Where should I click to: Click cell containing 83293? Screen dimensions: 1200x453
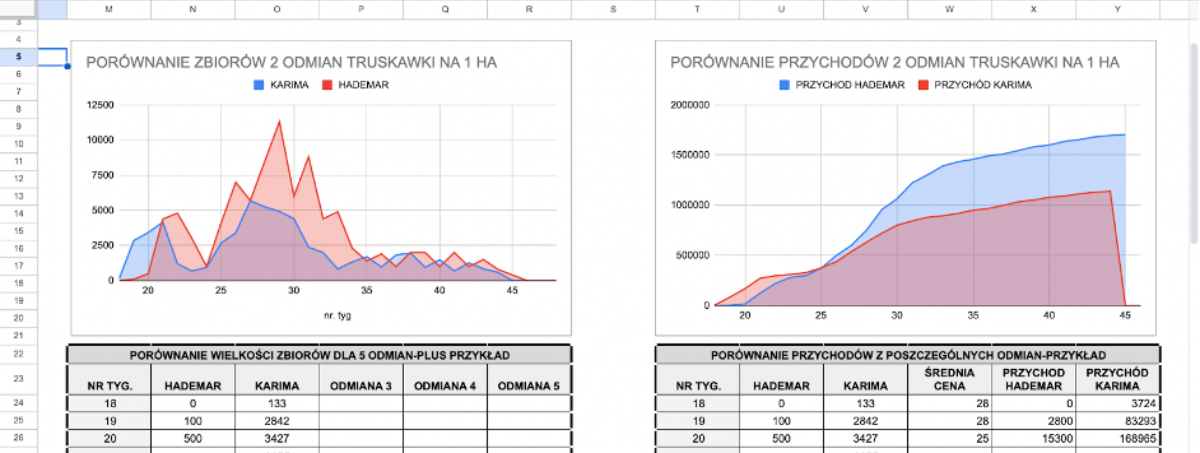(1117, 421)
